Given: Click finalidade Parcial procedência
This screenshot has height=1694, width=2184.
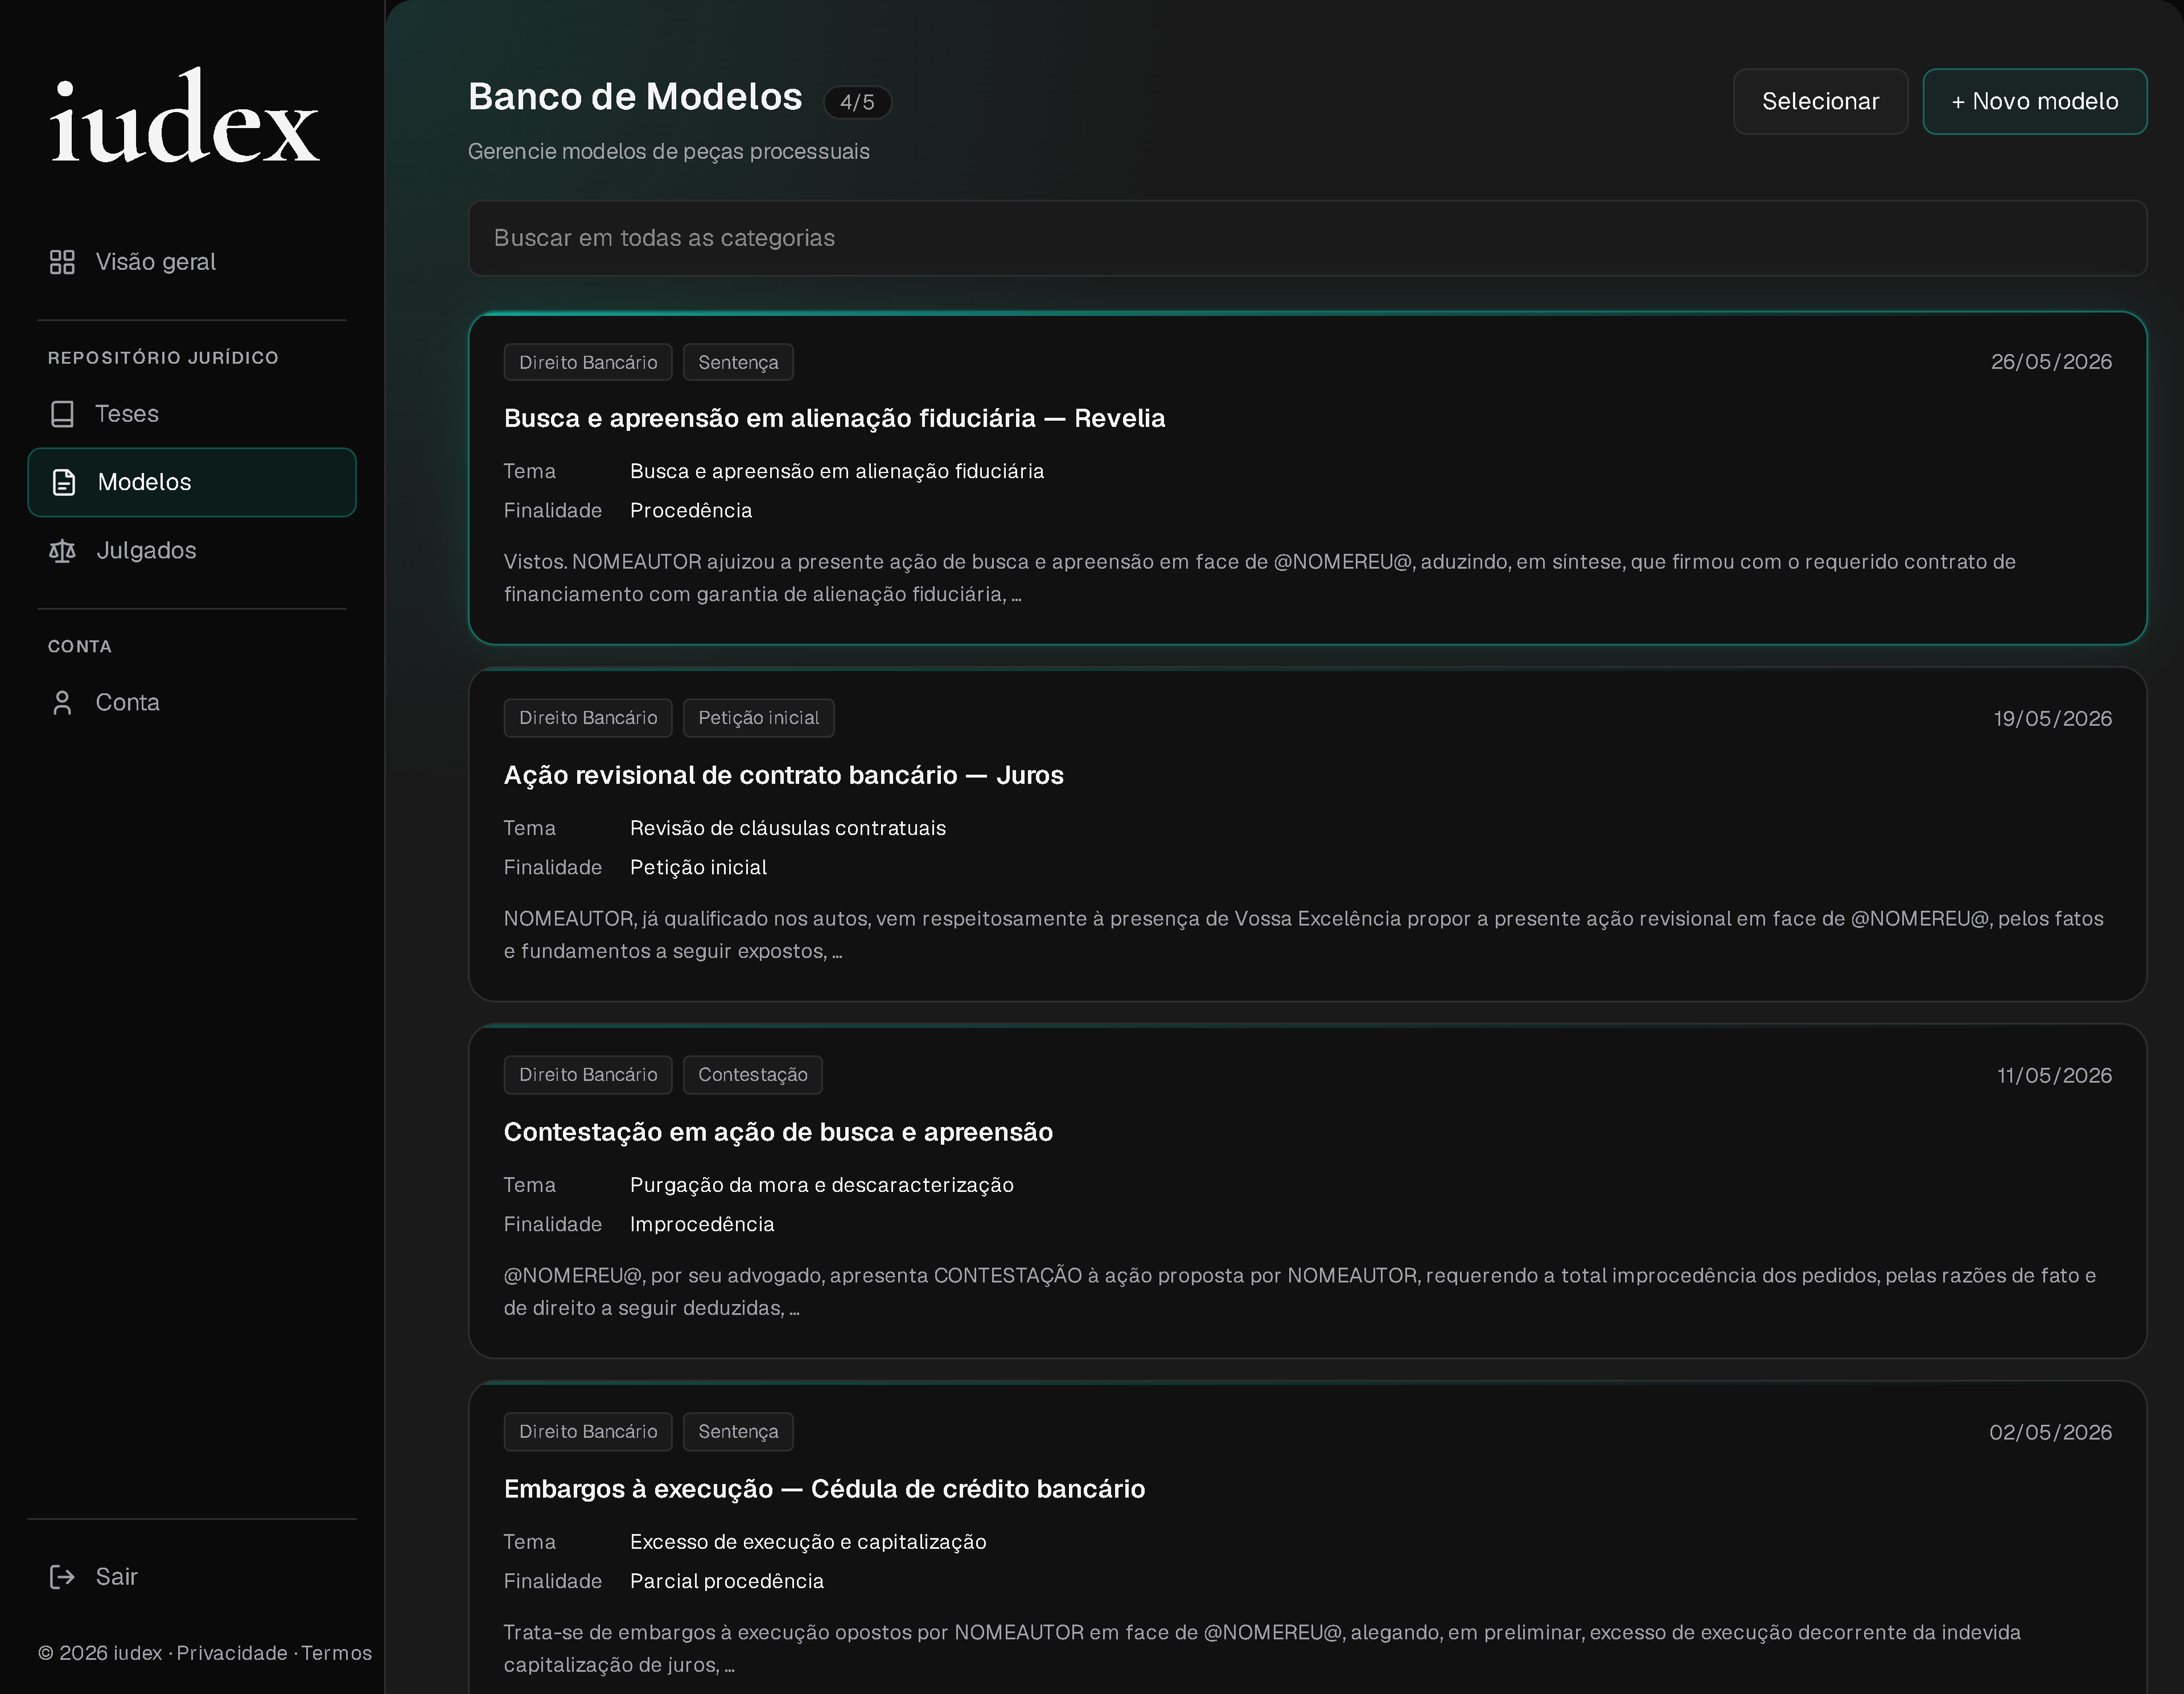Looking at the screenshot, I should (x=726, y=1581).
